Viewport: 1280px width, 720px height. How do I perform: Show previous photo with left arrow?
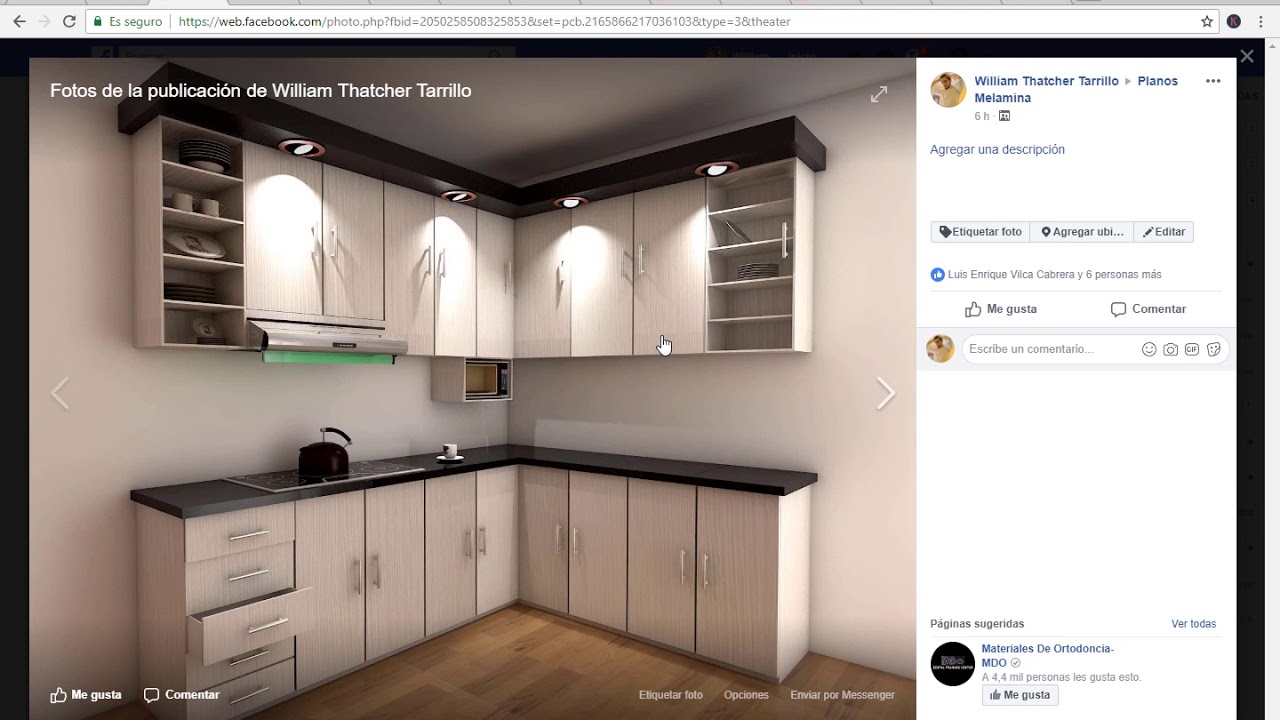point(60,394)
